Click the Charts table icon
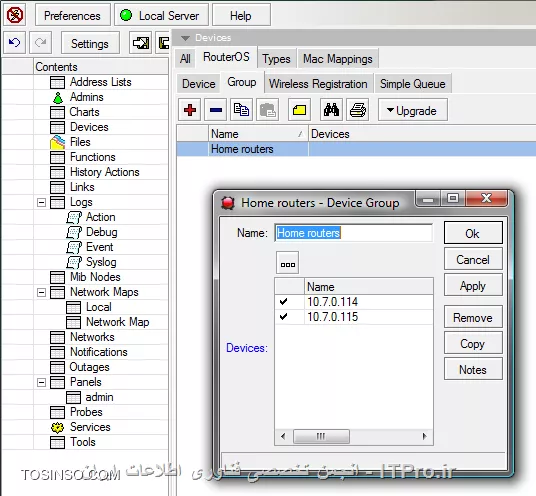 57,112
